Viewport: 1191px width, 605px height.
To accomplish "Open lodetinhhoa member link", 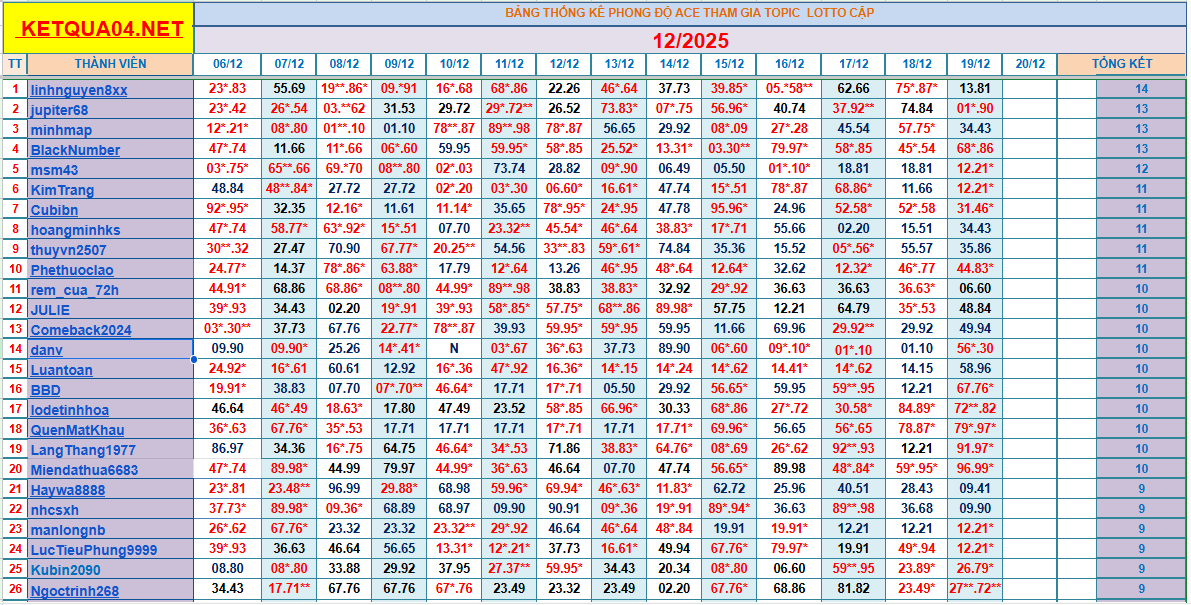I will coord(69,410).
